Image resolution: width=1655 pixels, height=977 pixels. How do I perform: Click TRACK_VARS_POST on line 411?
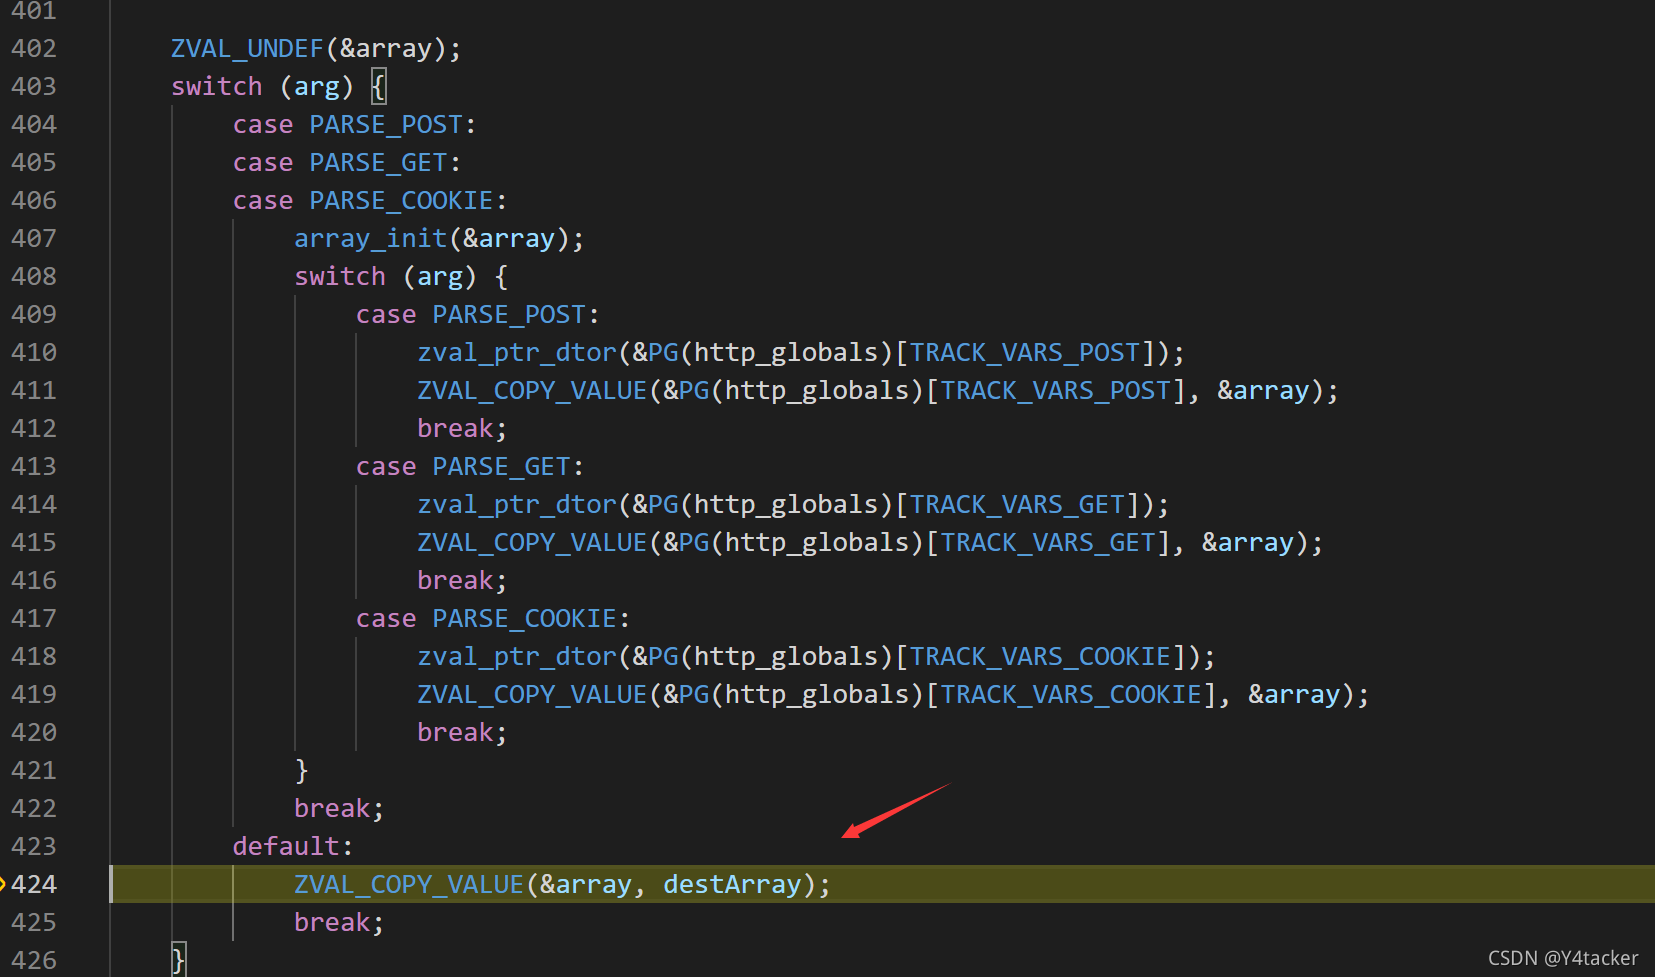pos(1056,390)
